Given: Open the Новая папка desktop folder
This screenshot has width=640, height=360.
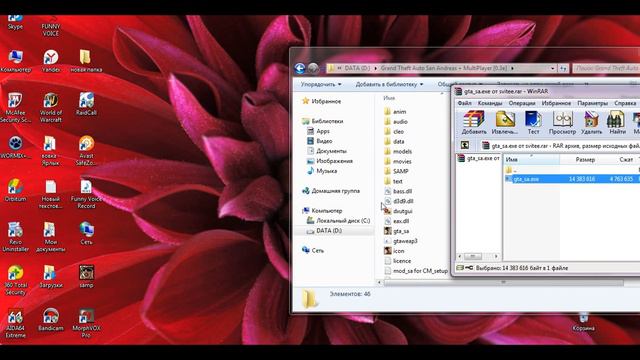Looking at the screenshot, I should 86,61.
